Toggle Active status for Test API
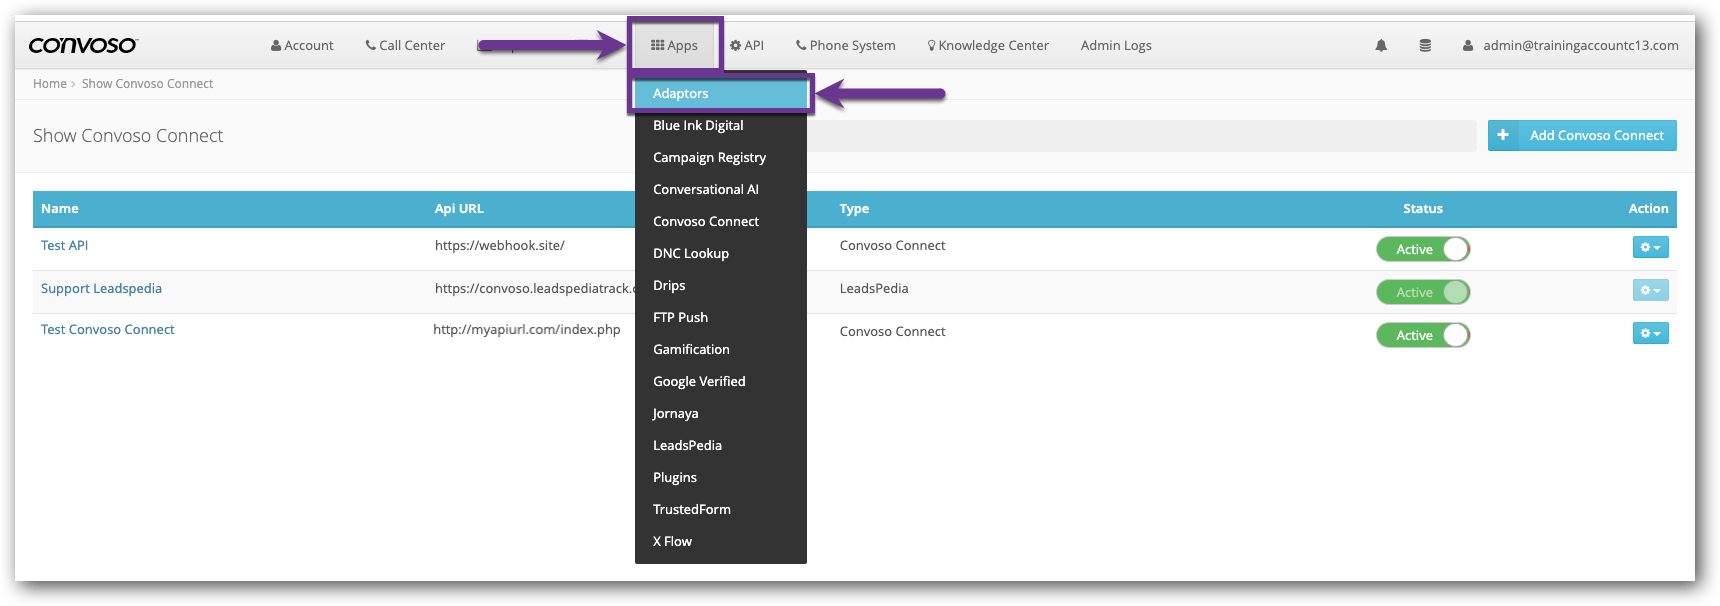Image resolution: width=1720 pixels, height=606 pixels. (x=1423, y=249)
